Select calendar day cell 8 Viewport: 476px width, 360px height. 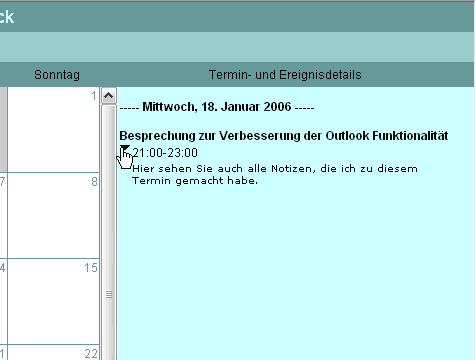54,215
